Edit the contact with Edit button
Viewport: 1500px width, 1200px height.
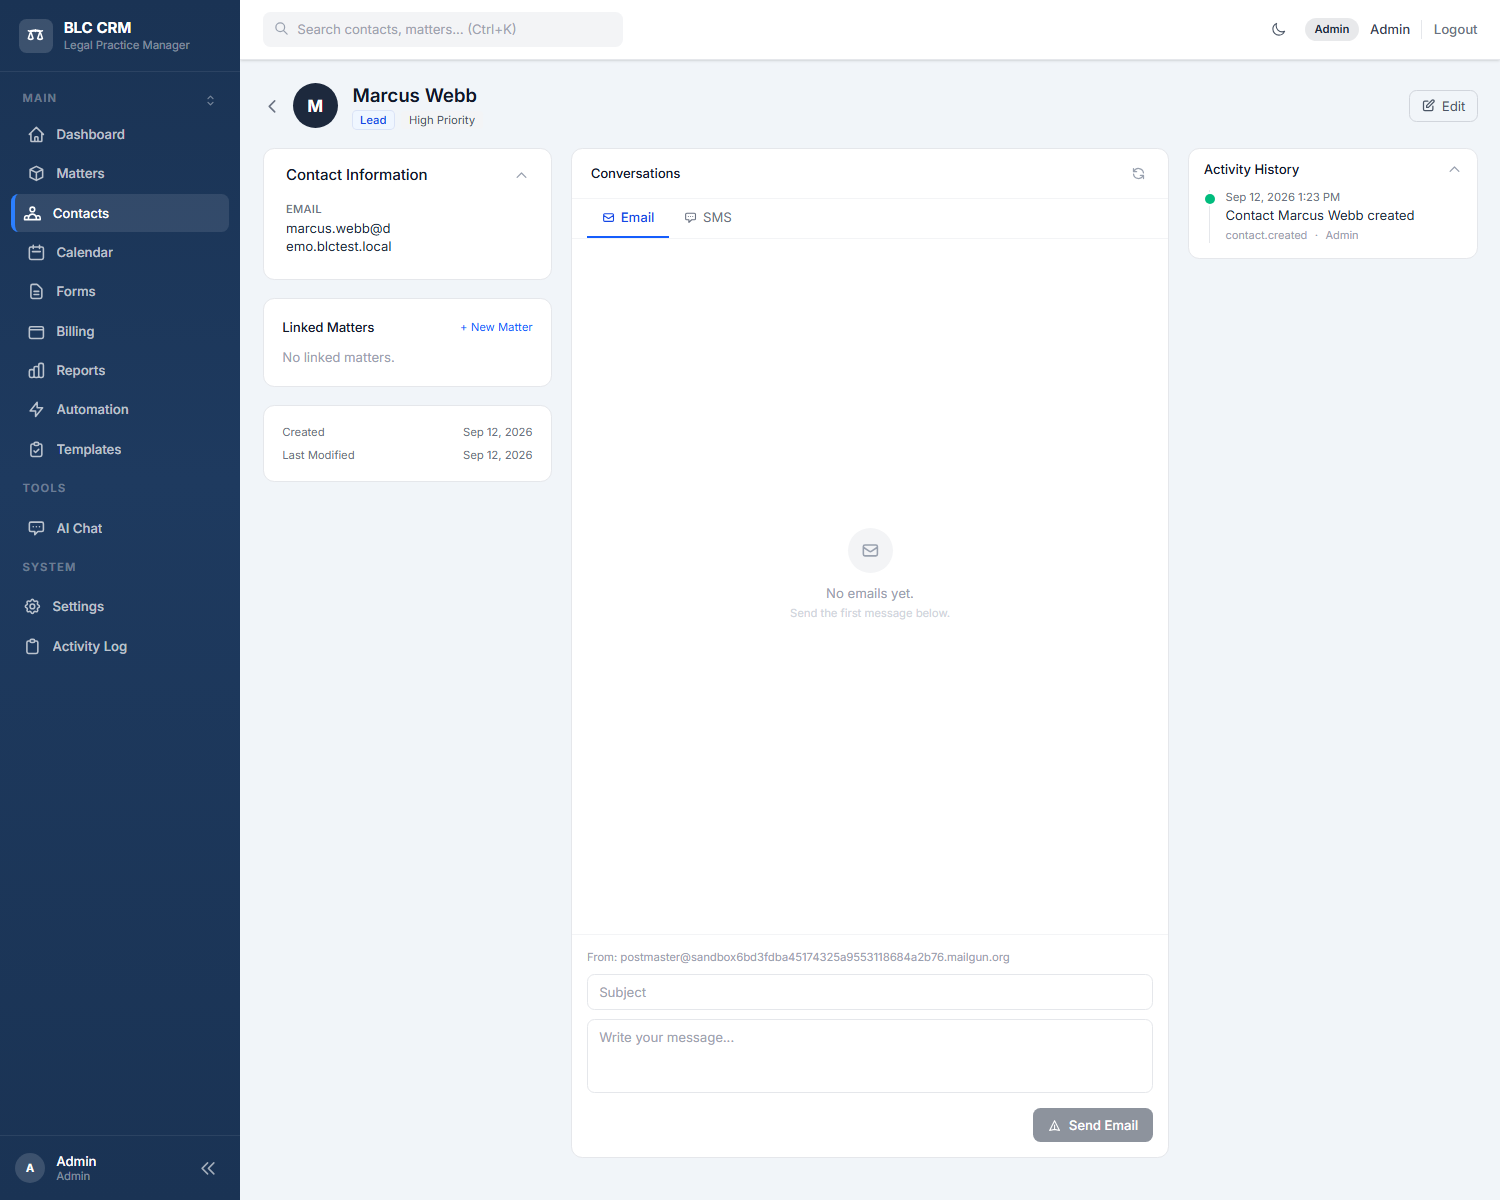[1443, 106]
